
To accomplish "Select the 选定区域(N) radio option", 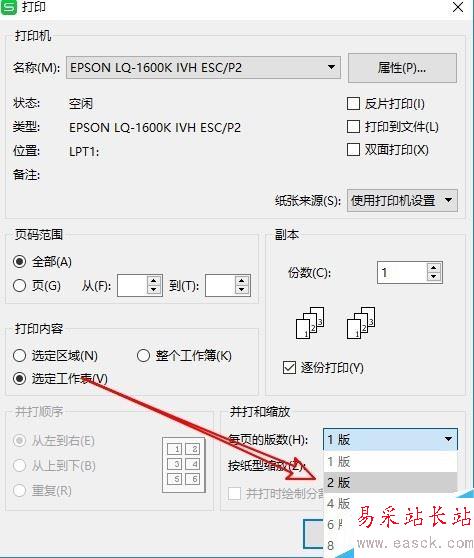I will tap(19, 355).
